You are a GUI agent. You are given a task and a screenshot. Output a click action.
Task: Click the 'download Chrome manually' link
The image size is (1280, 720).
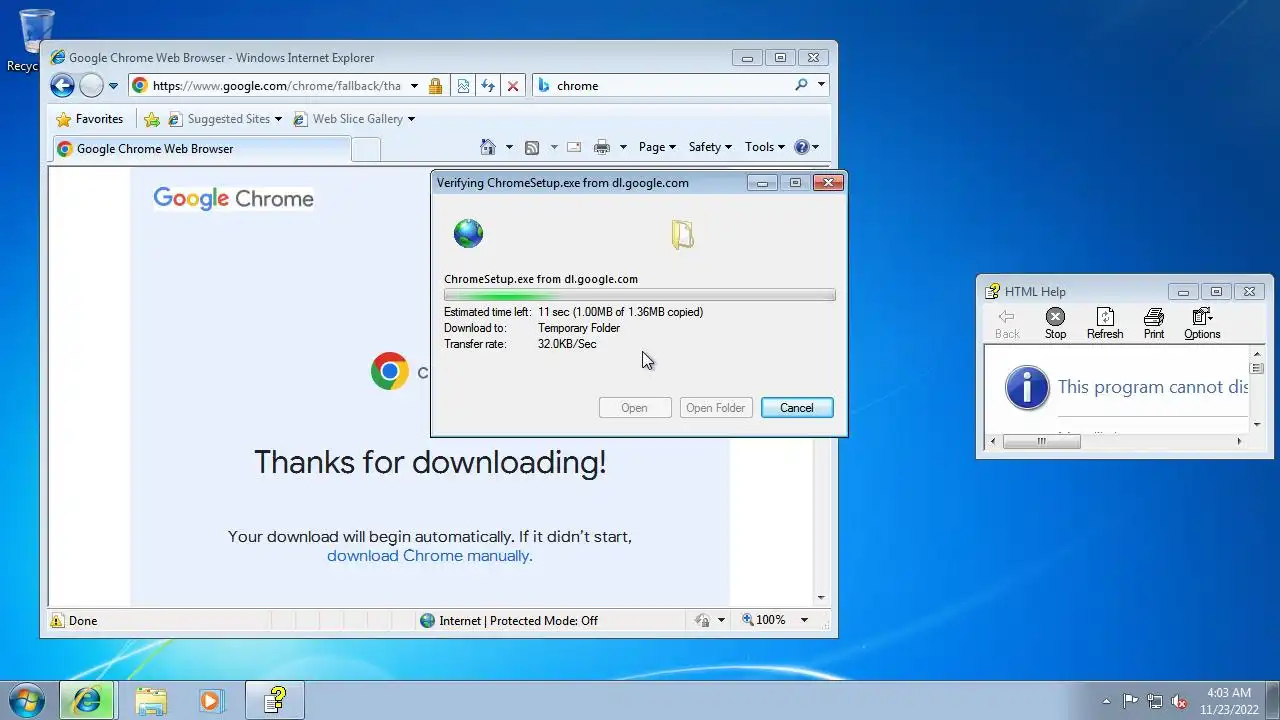click(429, 556)
